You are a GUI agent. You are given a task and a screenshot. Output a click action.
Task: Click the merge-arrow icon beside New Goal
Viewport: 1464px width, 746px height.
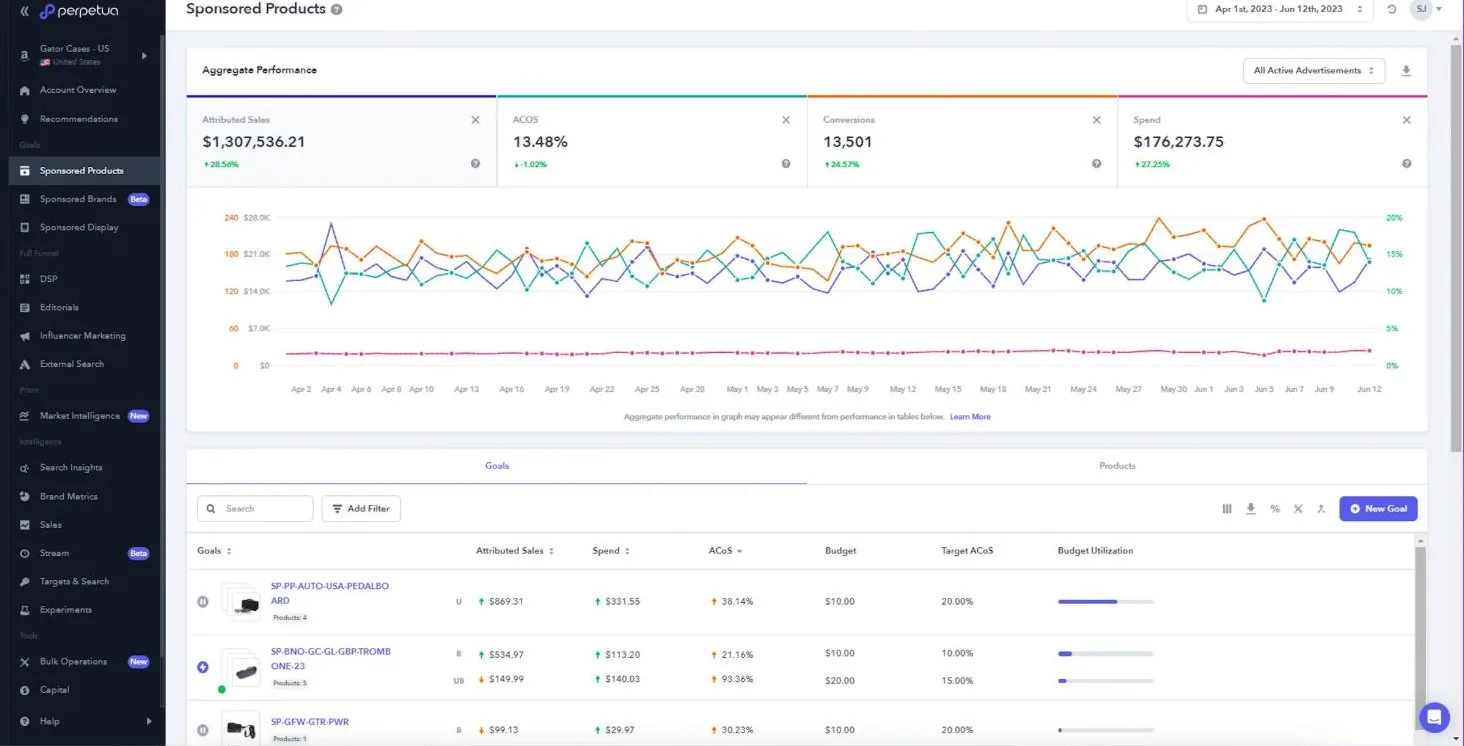(x=1321, y=509)
